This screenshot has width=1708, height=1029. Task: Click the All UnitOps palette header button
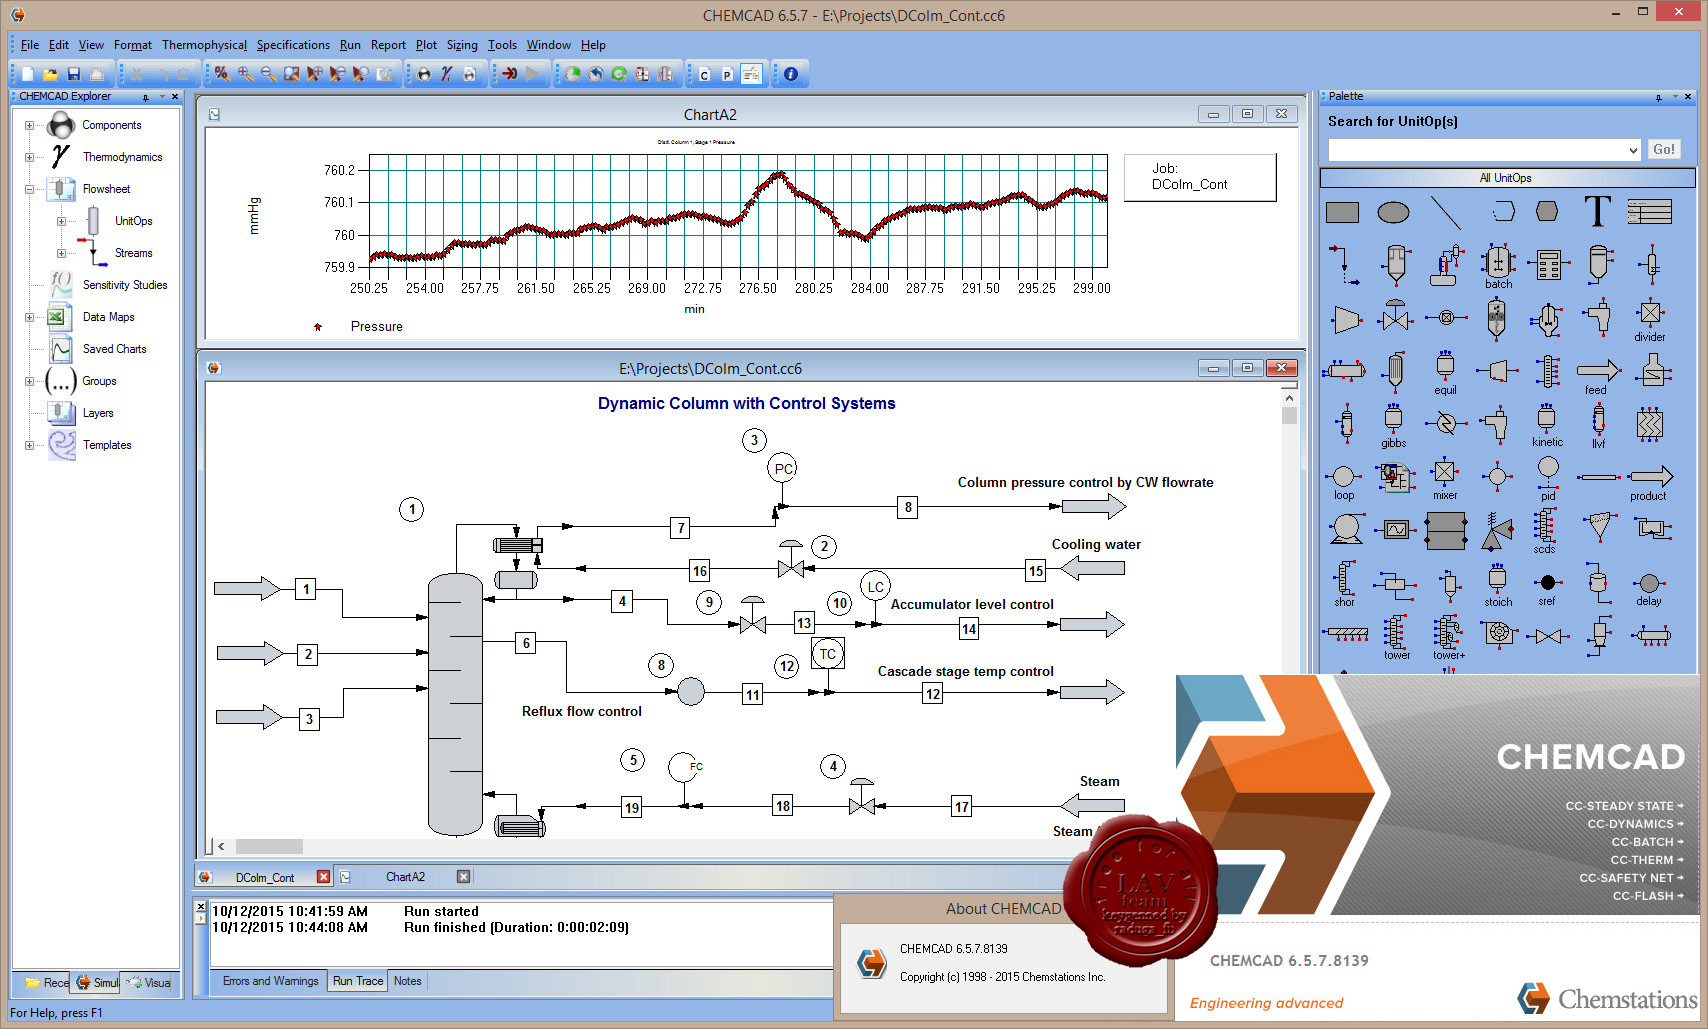[1507, 178]
